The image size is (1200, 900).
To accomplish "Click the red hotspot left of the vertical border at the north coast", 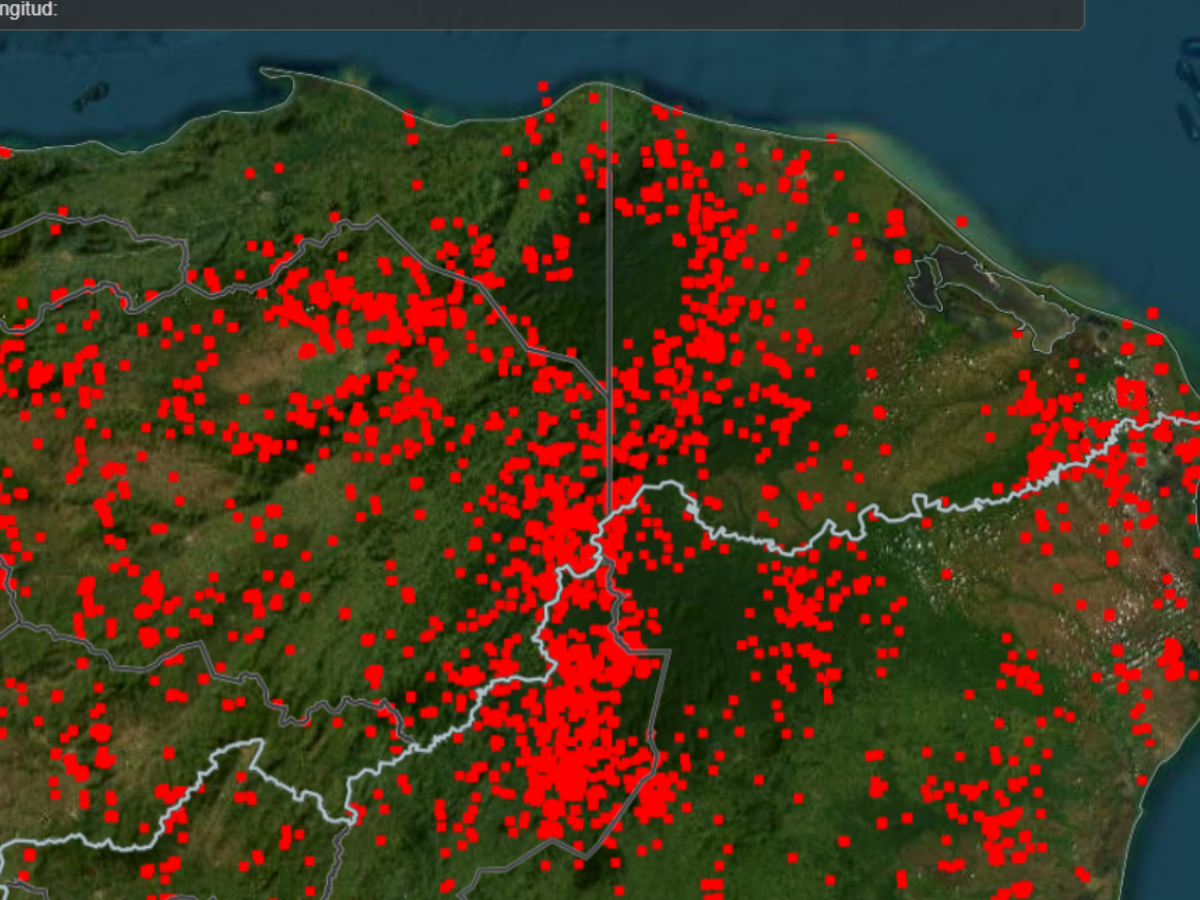I will [594, 99].
